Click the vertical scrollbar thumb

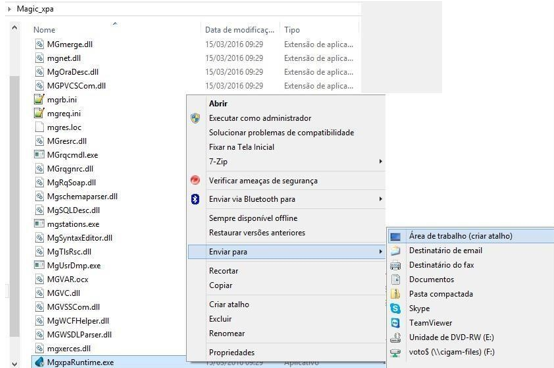(14, 206)
